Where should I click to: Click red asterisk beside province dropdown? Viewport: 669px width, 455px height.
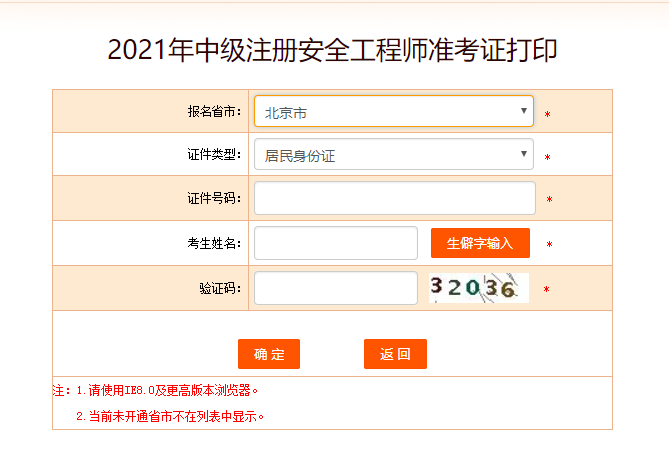coord(547,115)
